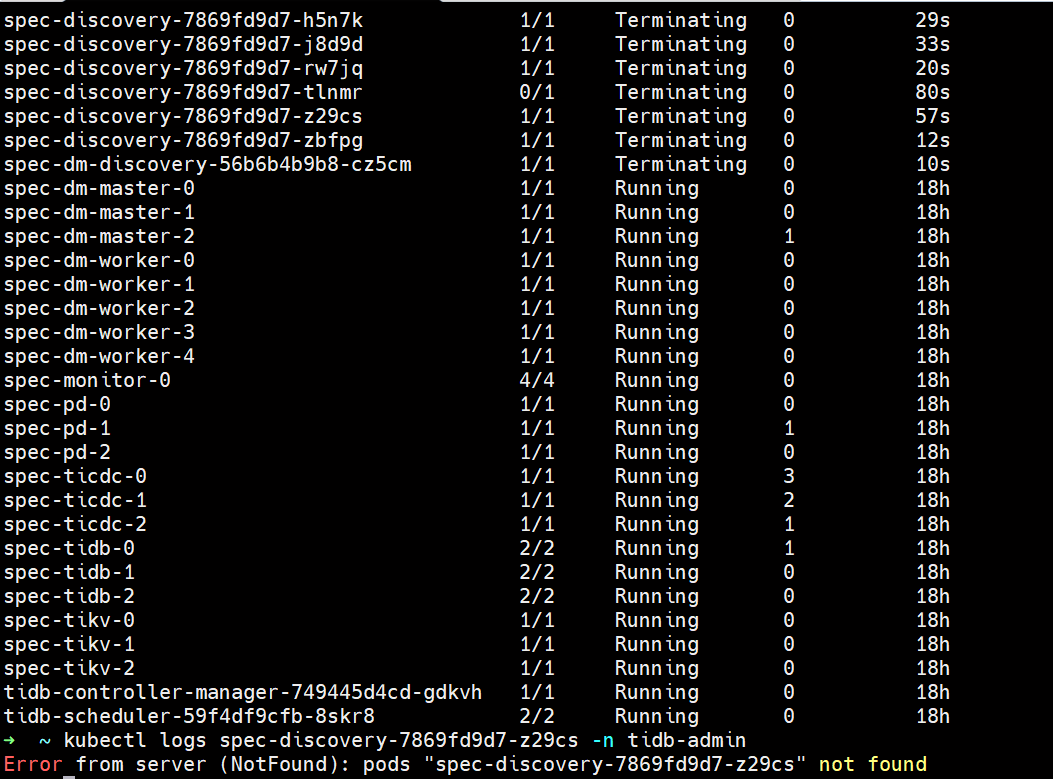1053x779 pixels.
Task: Select spec-dm-worker-2 pod name
Action: click(x=99, y=309)
